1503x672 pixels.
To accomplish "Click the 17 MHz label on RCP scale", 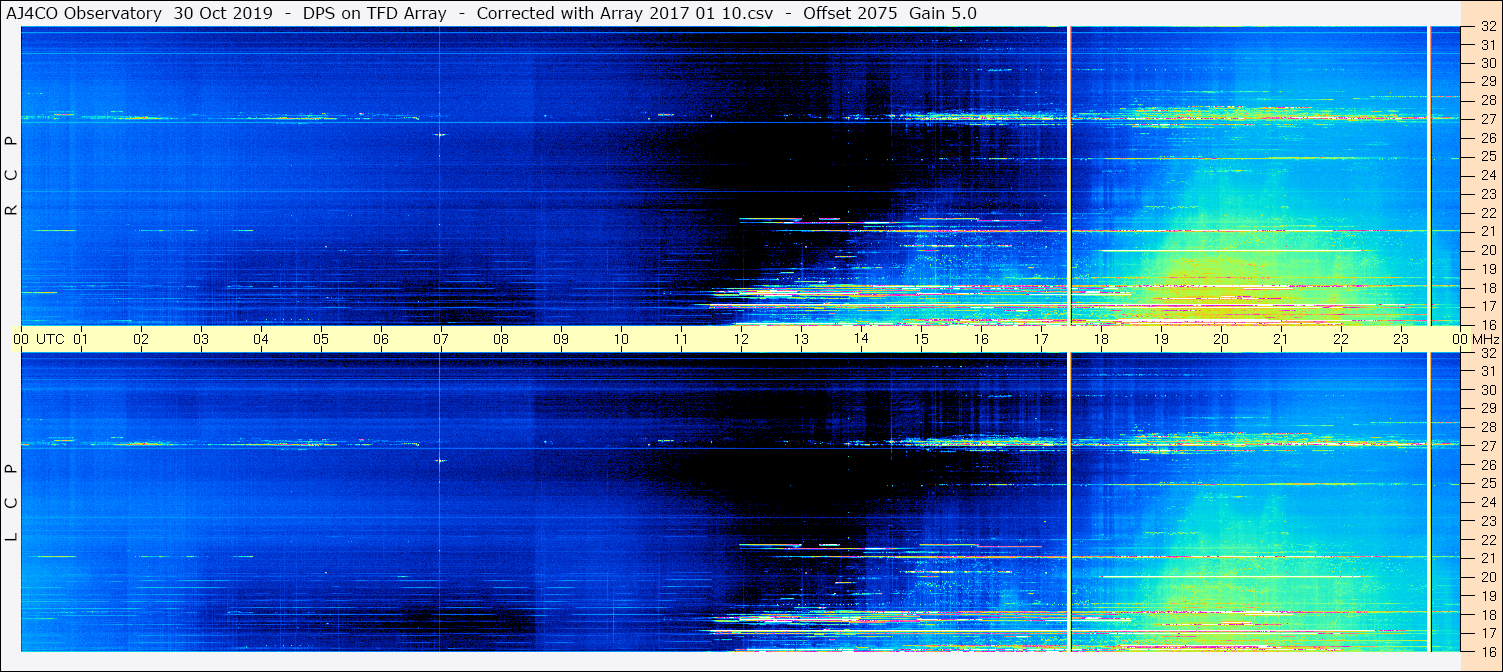I will [x=1487, y=306].
